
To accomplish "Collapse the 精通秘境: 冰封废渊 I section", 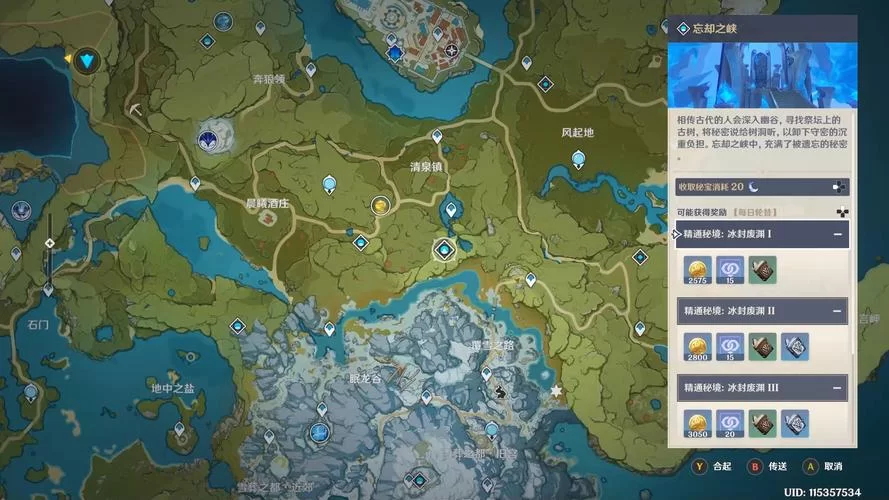I will click(837, 234).
